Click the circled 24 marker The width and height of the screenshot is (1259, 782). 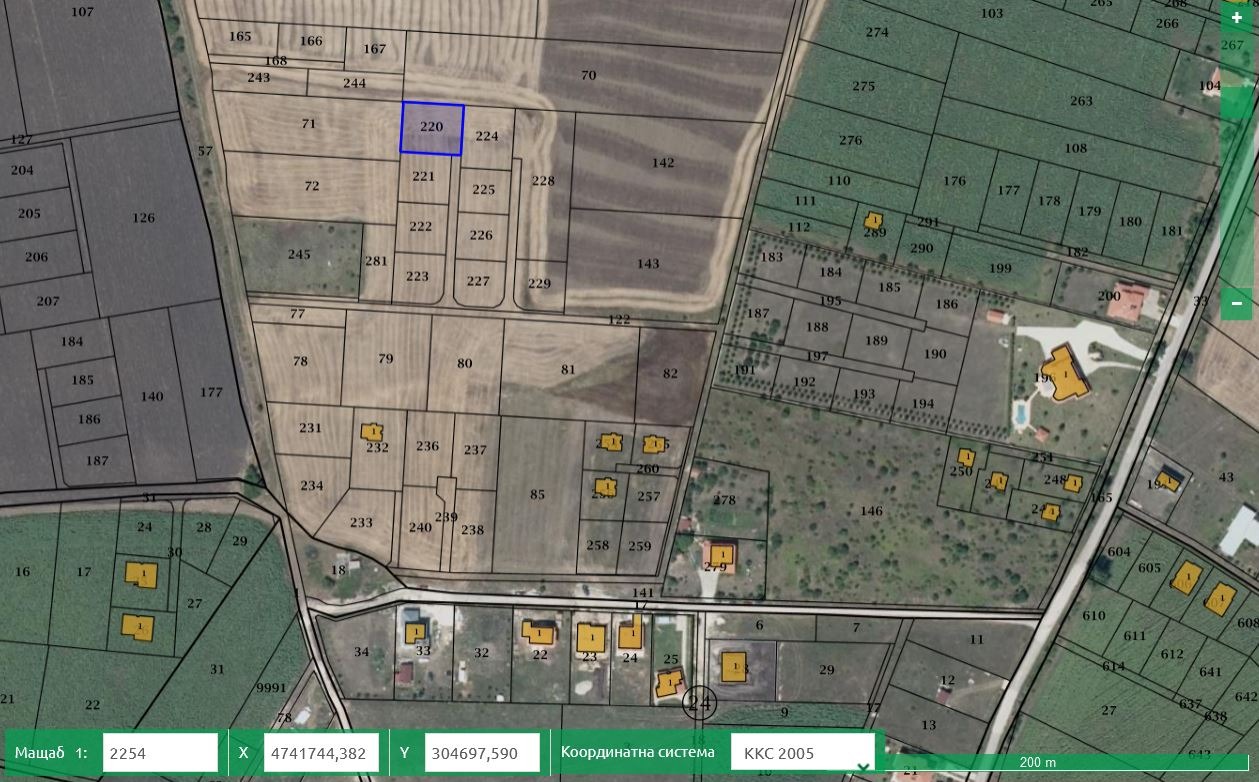(699, 703)
